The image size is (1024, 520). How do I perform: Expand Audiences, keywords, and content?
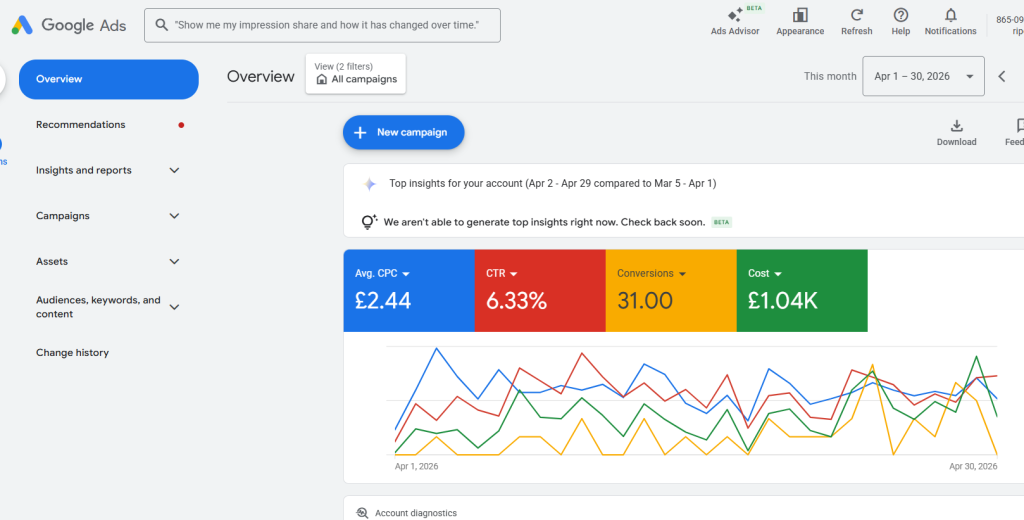174,307
